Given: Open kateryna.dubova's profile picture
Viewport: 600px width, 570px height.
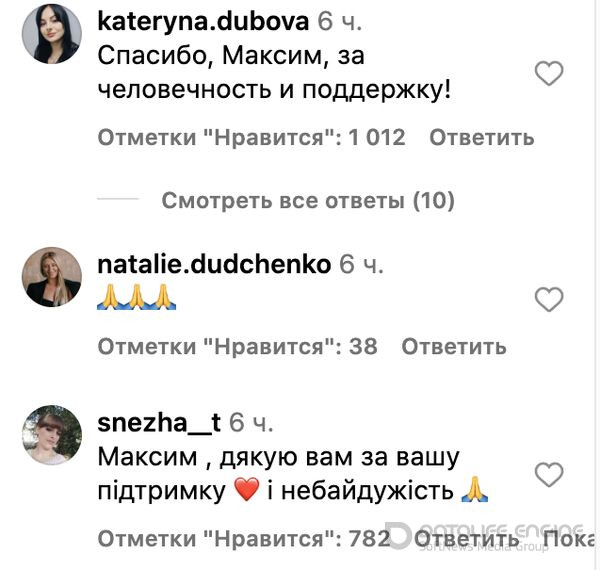Looking at the screenshot, I should (x=52, y=34).
